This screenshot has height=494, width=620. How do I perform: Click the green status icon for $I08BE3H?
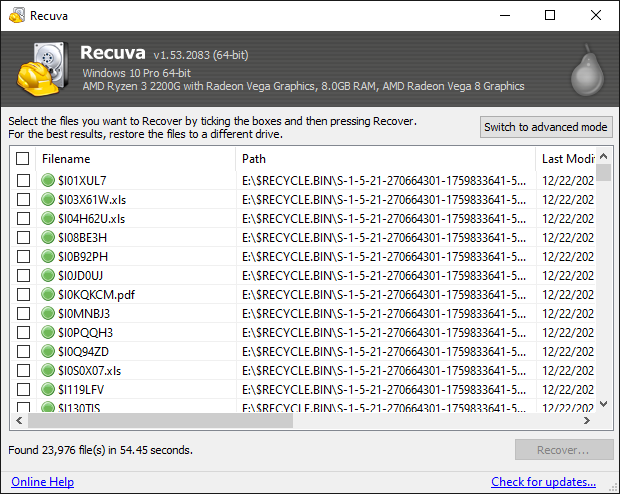click(48, 237)
